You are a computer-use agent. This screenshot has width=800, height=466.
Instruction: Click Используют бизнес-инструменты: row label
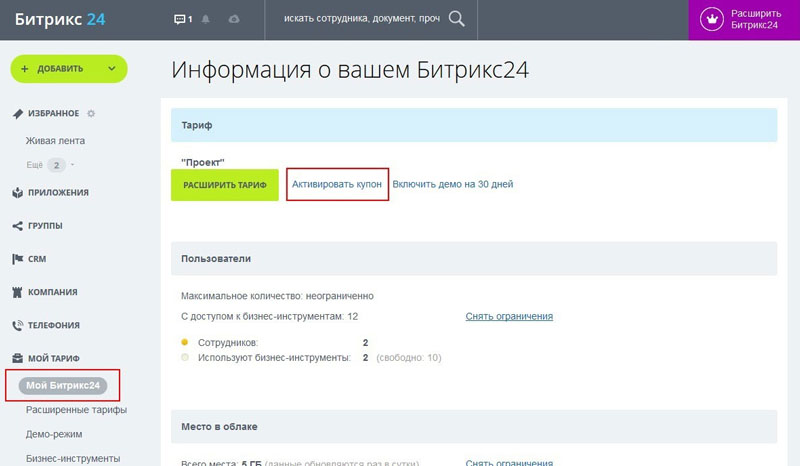(274, 358)
